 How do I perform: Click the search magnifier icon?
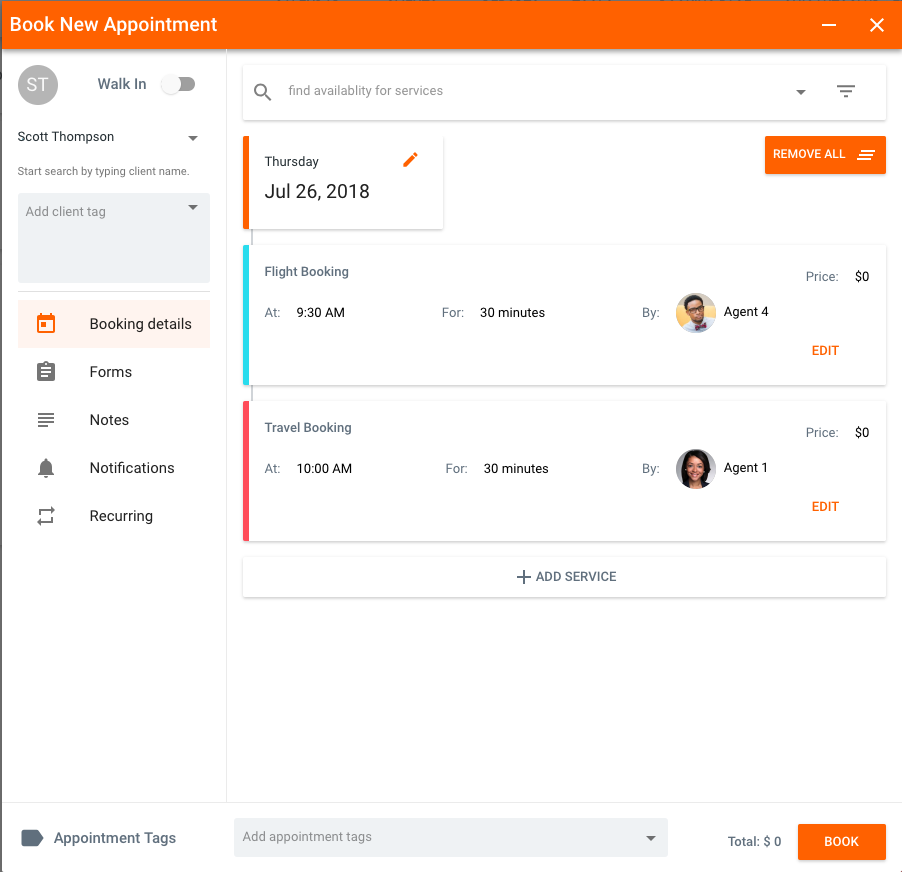[x=262, y=92]
